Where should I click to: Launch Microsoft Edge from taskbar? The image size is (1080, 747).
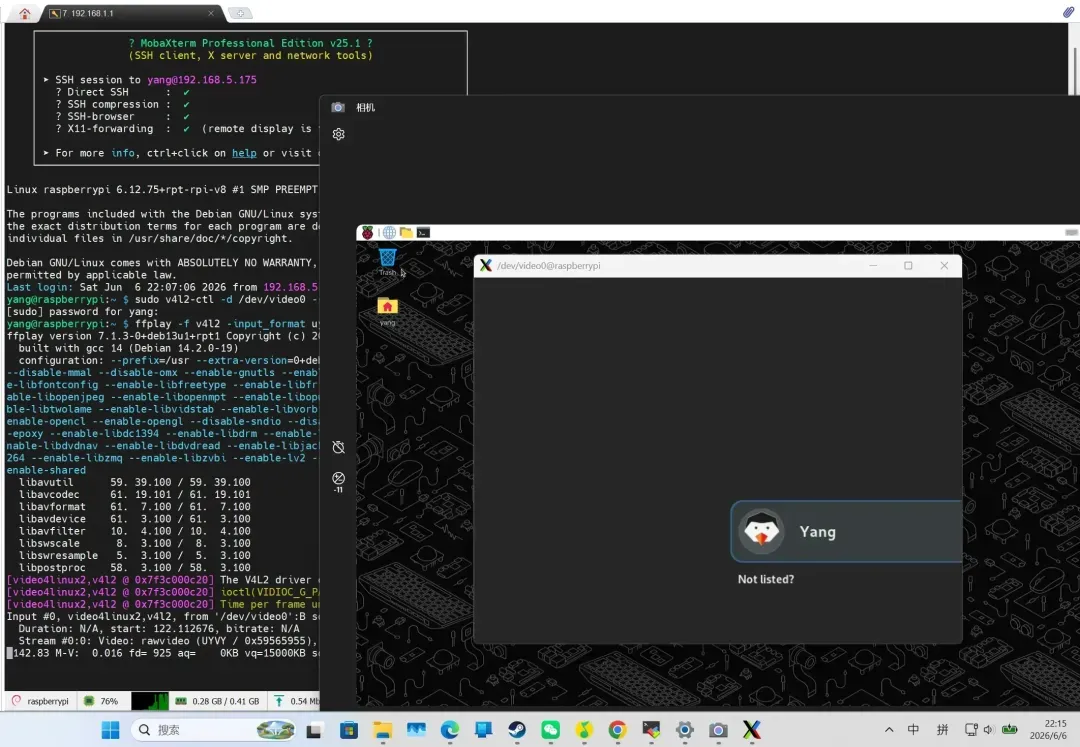click(x=450, y=730)
